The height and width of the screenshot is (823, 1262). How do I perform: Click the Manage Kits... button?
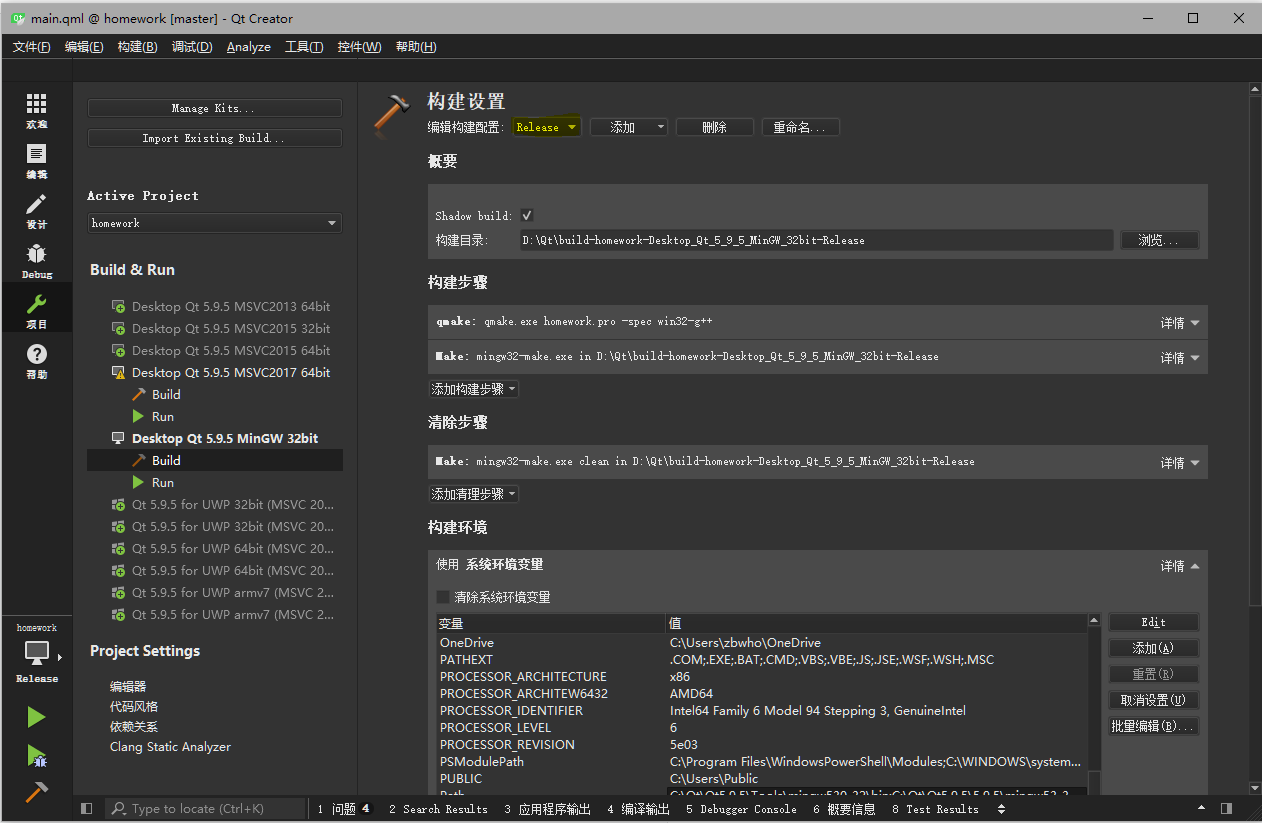[214, 108]
